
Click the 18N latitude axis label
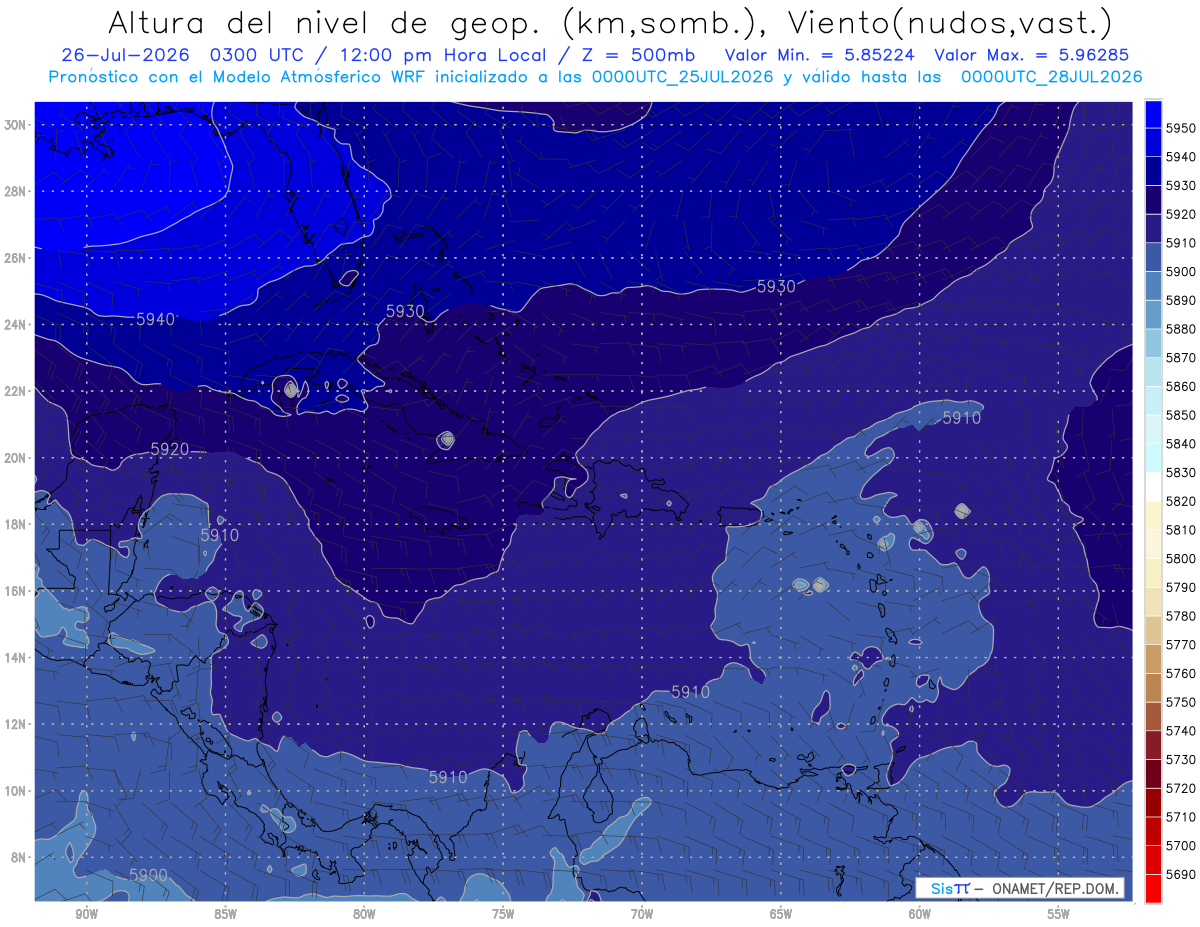point(16,524)
